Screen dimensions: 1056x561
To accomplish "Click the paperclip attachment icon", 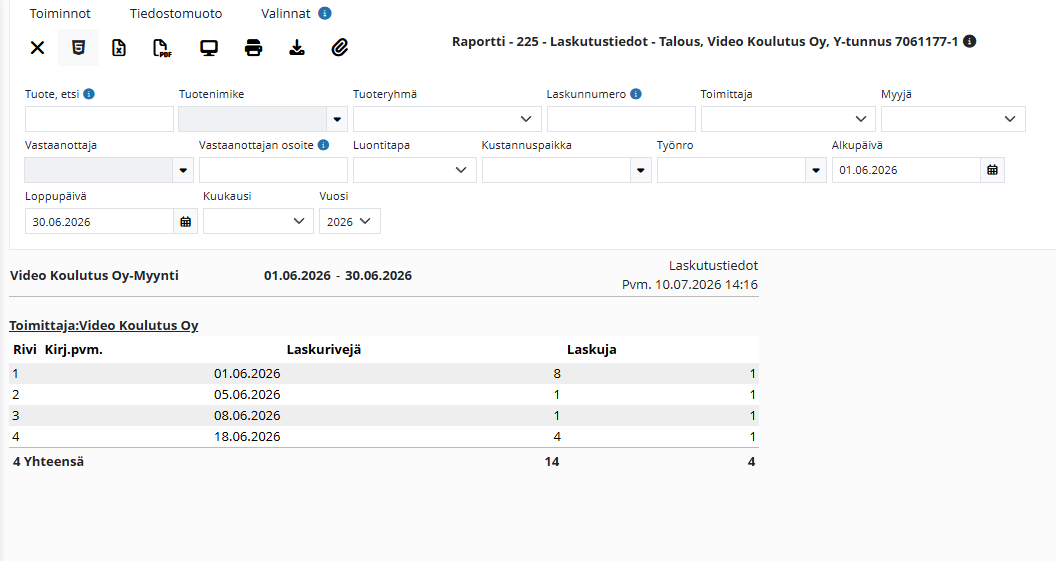I will click(x=340, y=48).
